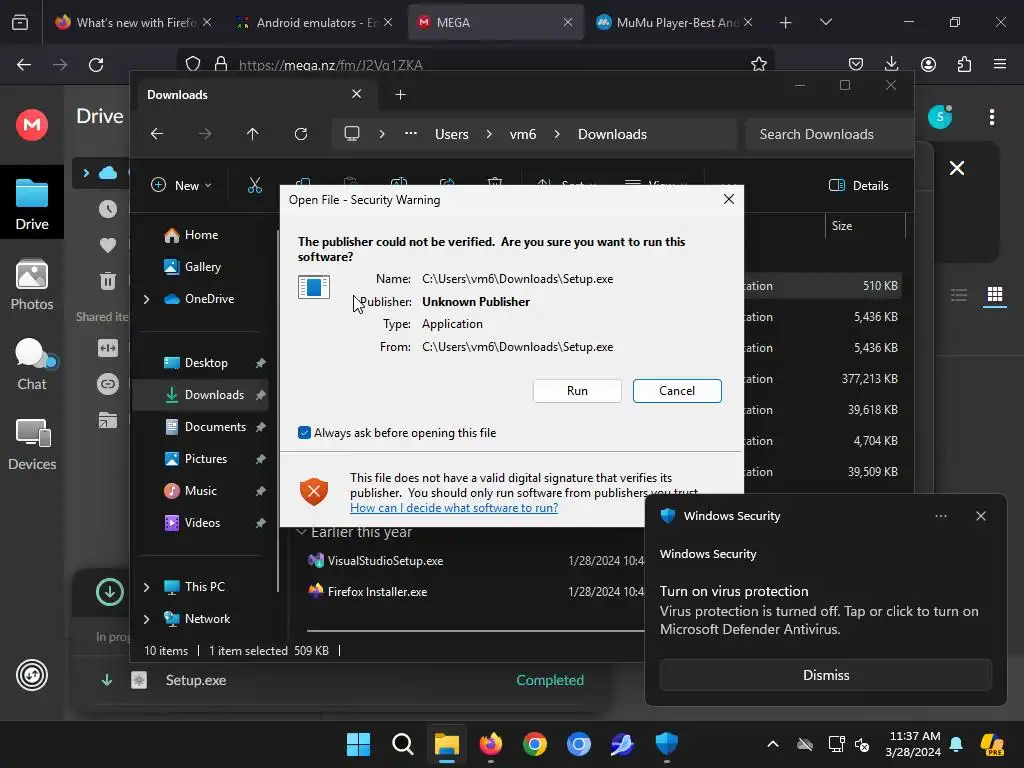Click Users in Explorer breadcrumb
The image size is (1024, 768).
(451, 134)
